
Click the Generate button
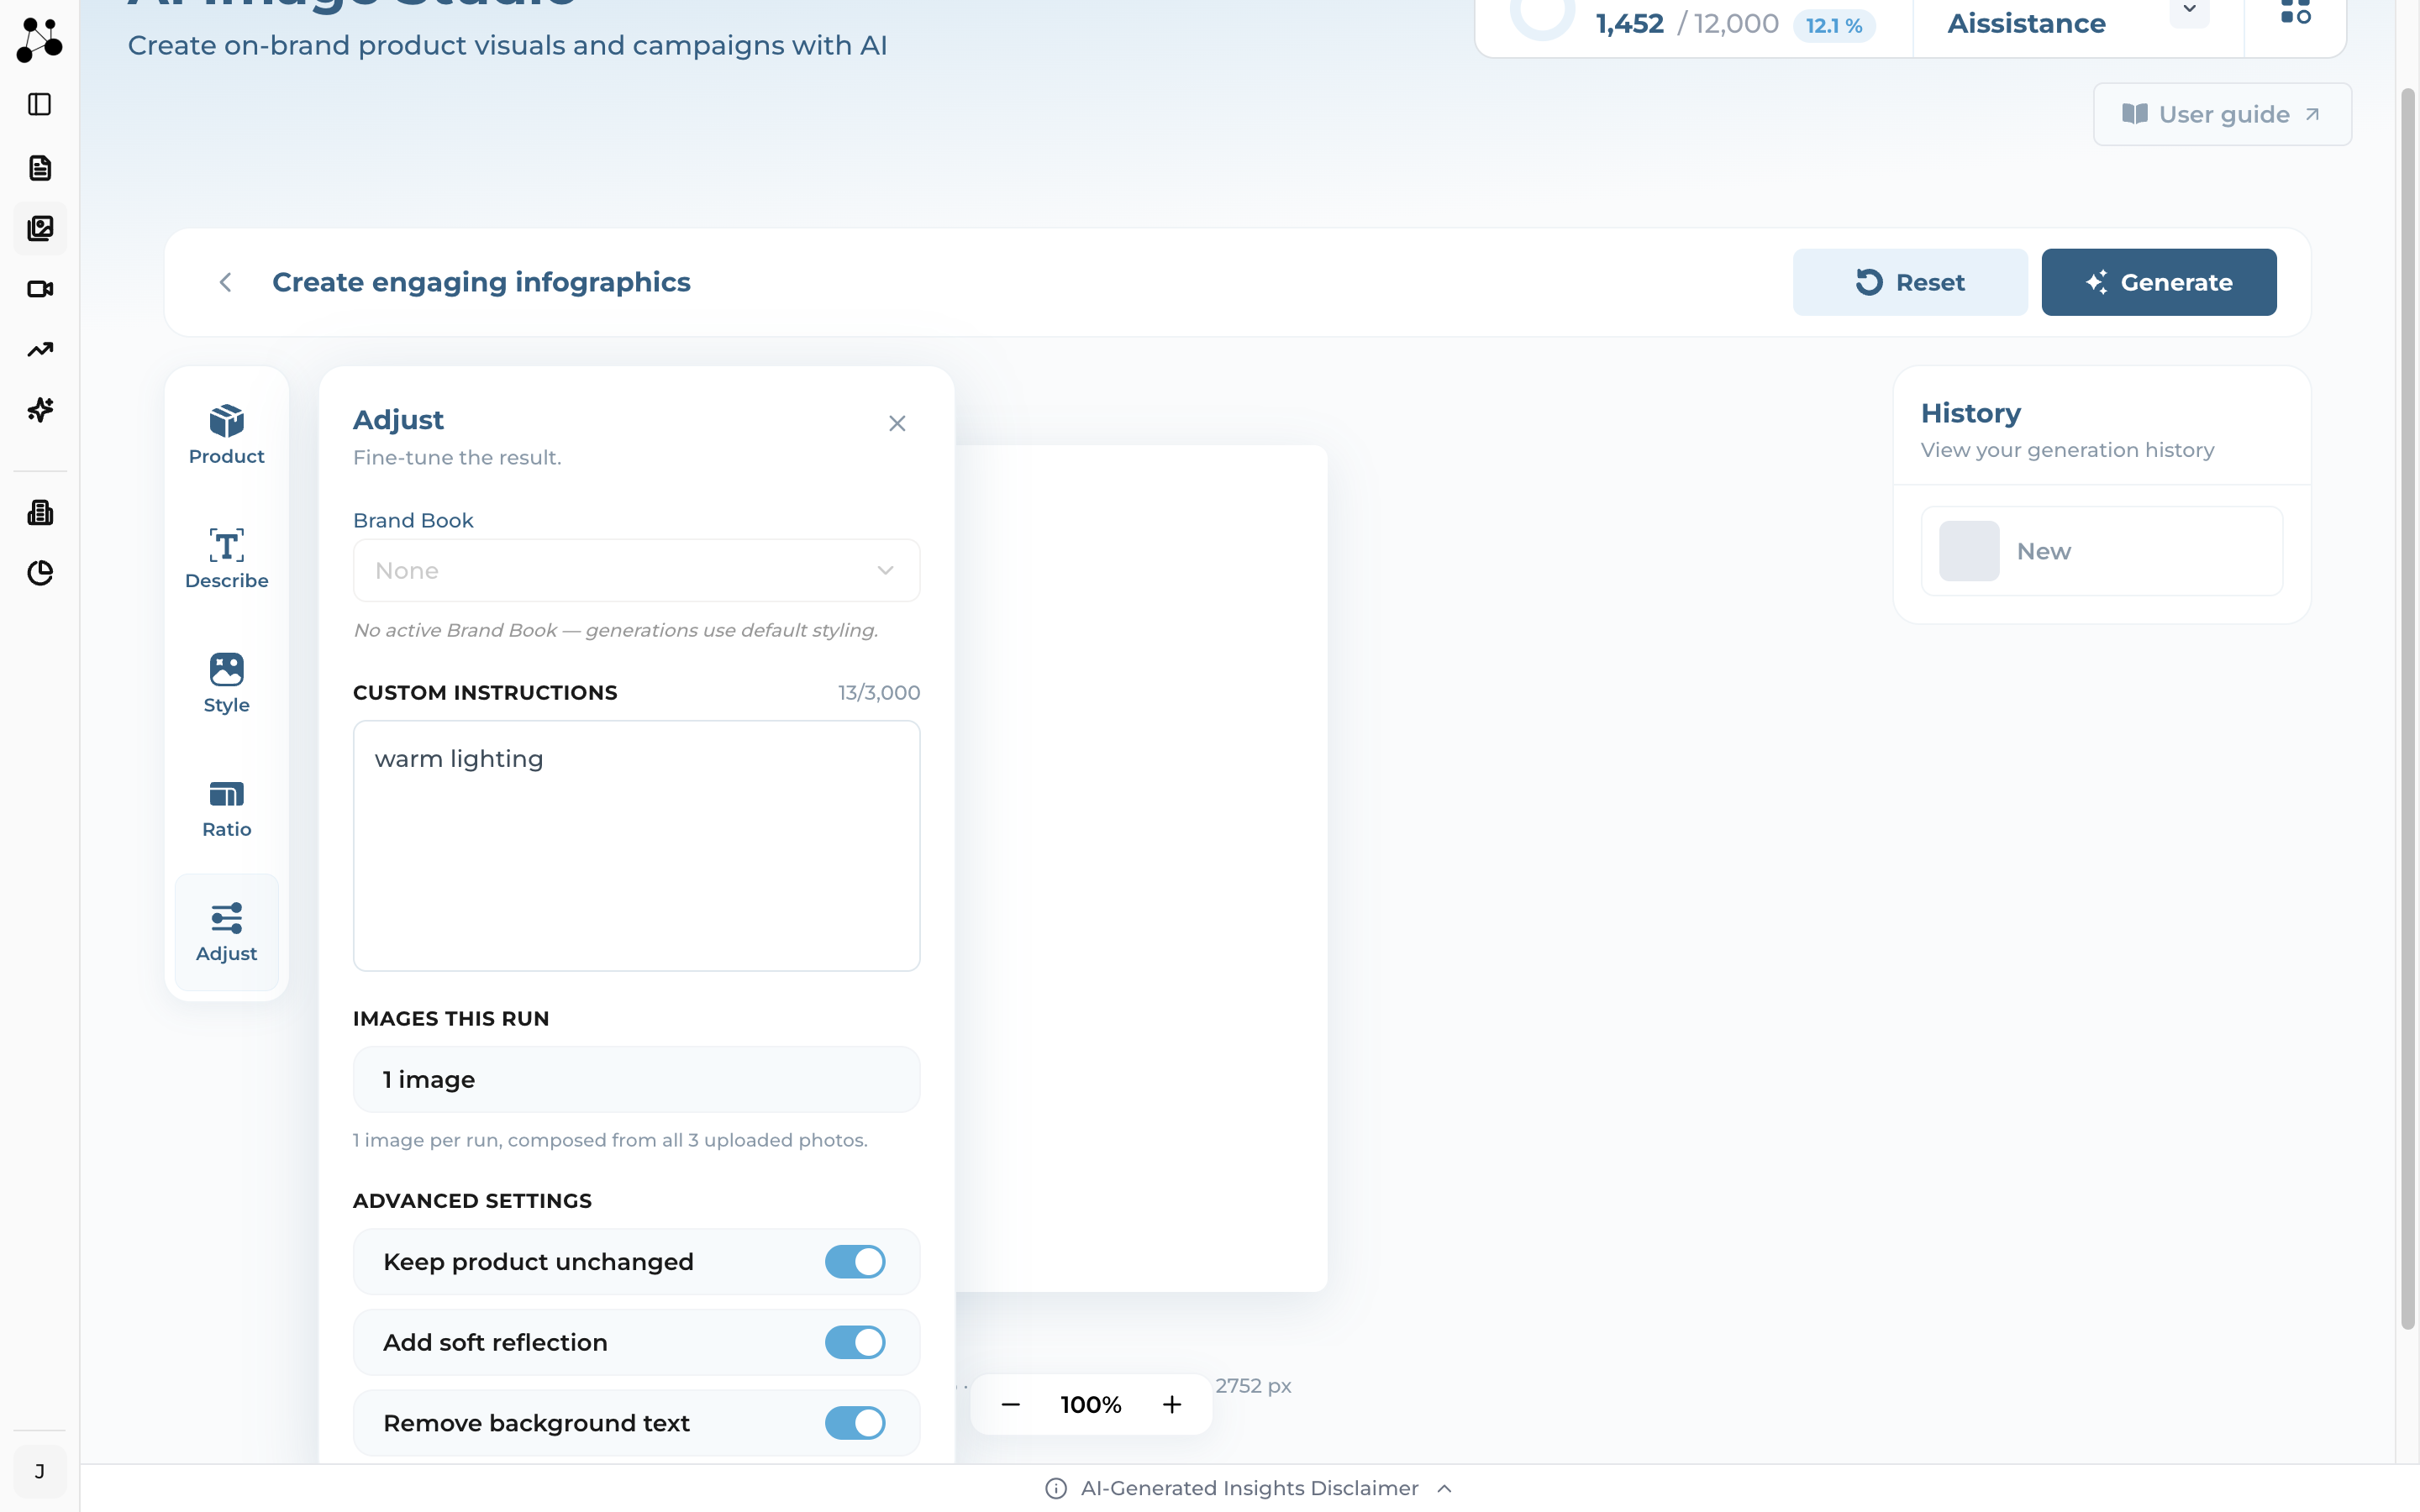click(x=2159, y=283)
